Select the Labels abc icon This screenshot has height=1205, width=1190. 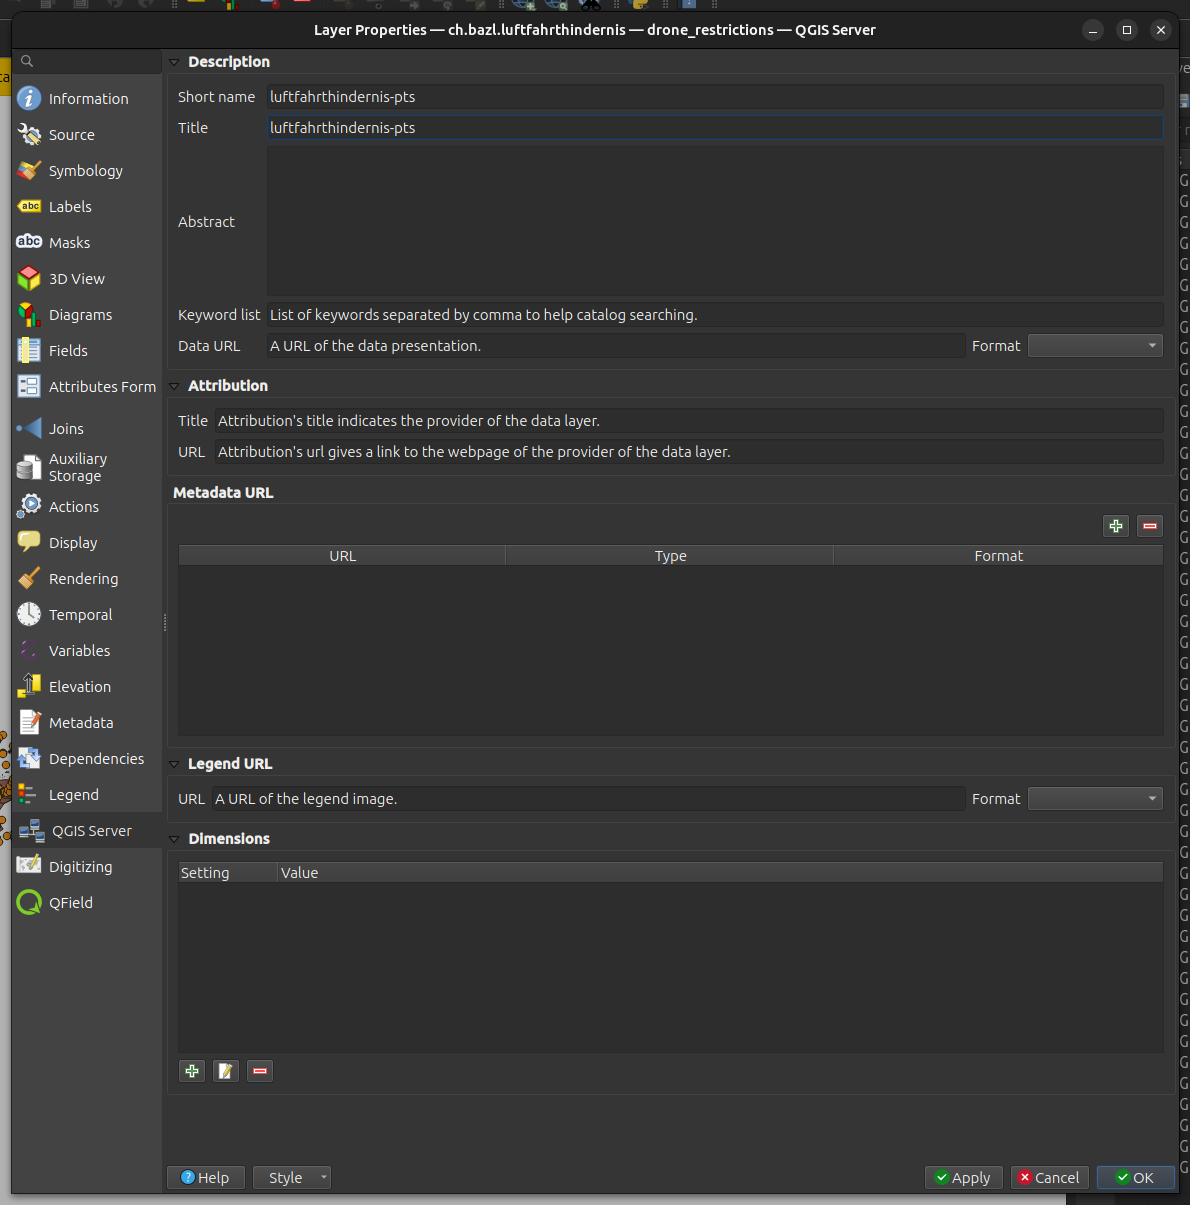(29, 206)
